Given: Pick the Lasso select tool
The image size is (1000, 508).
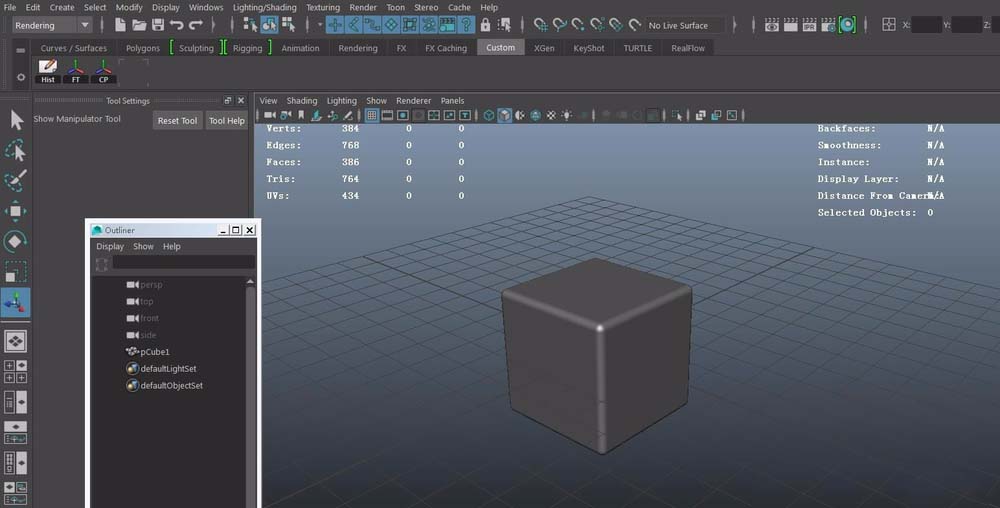Looking at the screenshot, I should click(16, 151).
